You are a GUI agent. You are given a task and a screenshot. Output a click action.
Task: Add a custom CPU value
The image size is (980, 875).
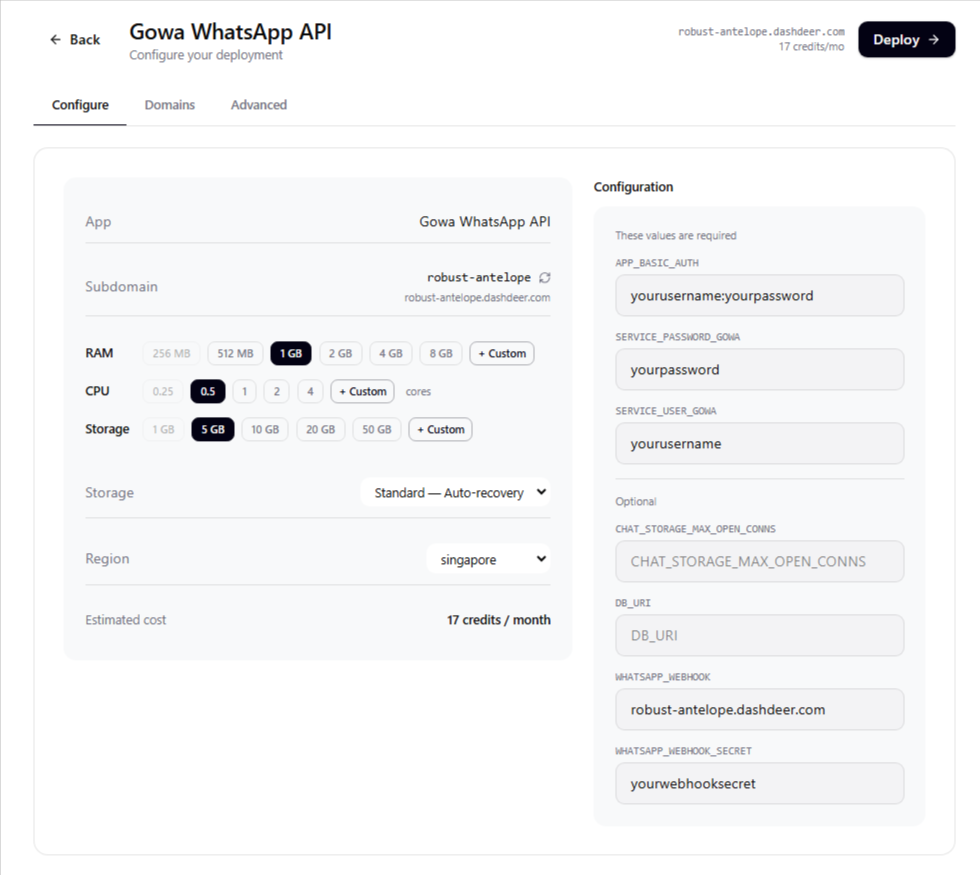(x=362, y=391)
